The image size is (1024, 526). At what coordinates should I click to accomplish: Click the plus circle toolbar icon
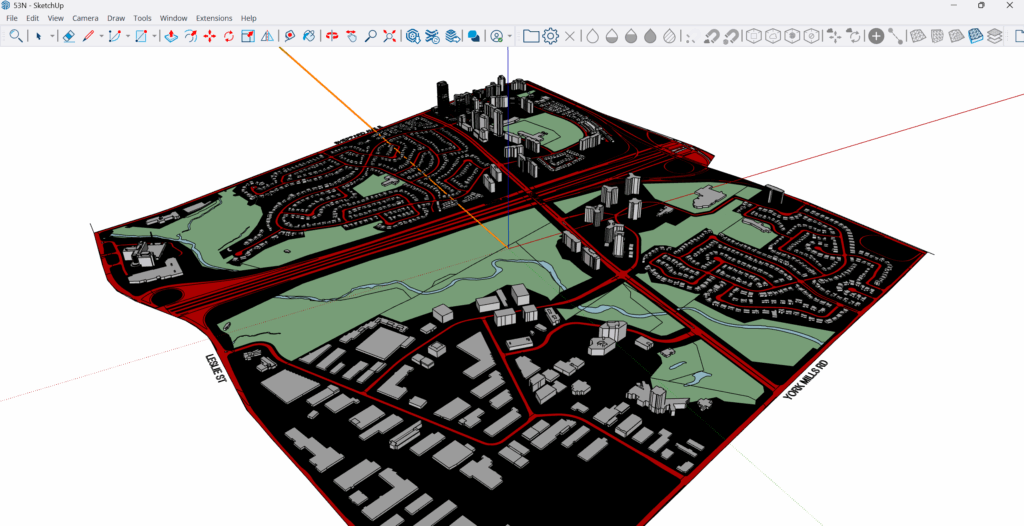[876, 36]
